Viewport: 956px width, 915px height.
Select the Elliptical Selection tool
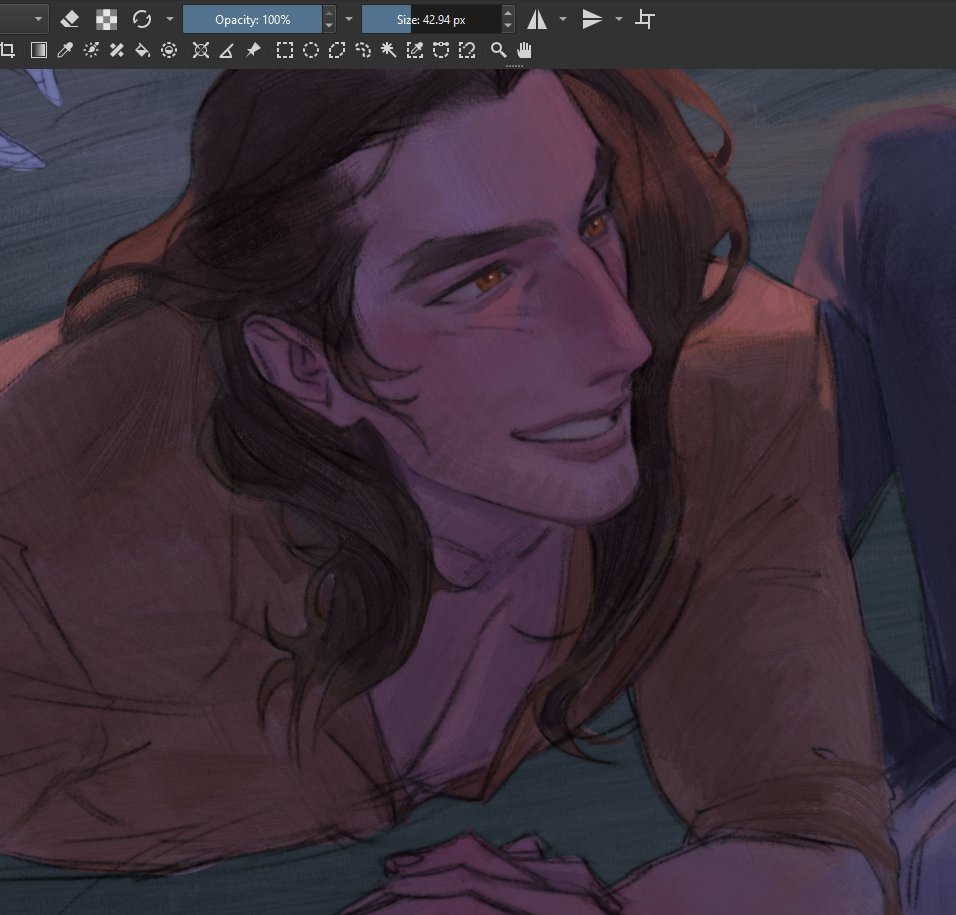pyautogui.click(x=311, y=50)
